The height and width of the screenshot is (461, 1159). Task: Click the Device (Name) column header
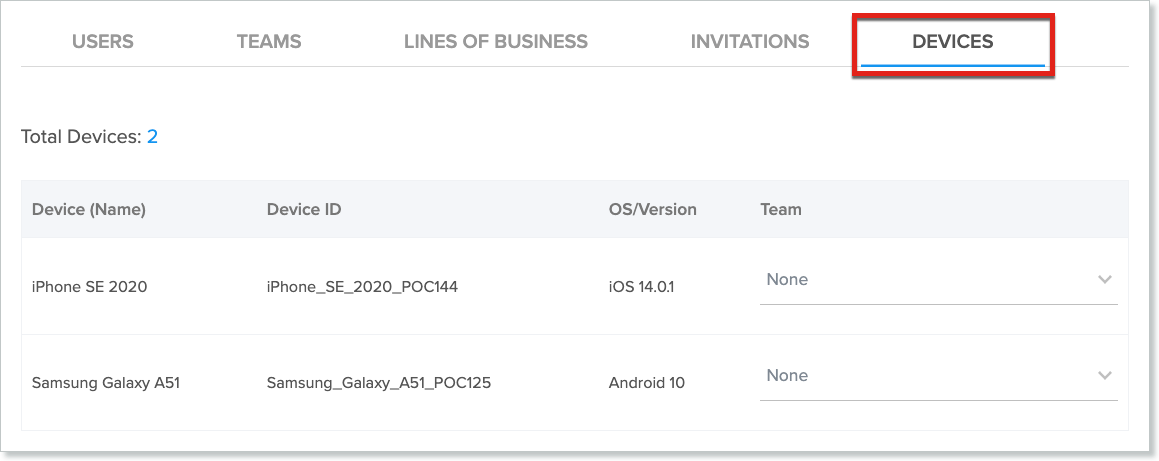(x=89, y=209)
